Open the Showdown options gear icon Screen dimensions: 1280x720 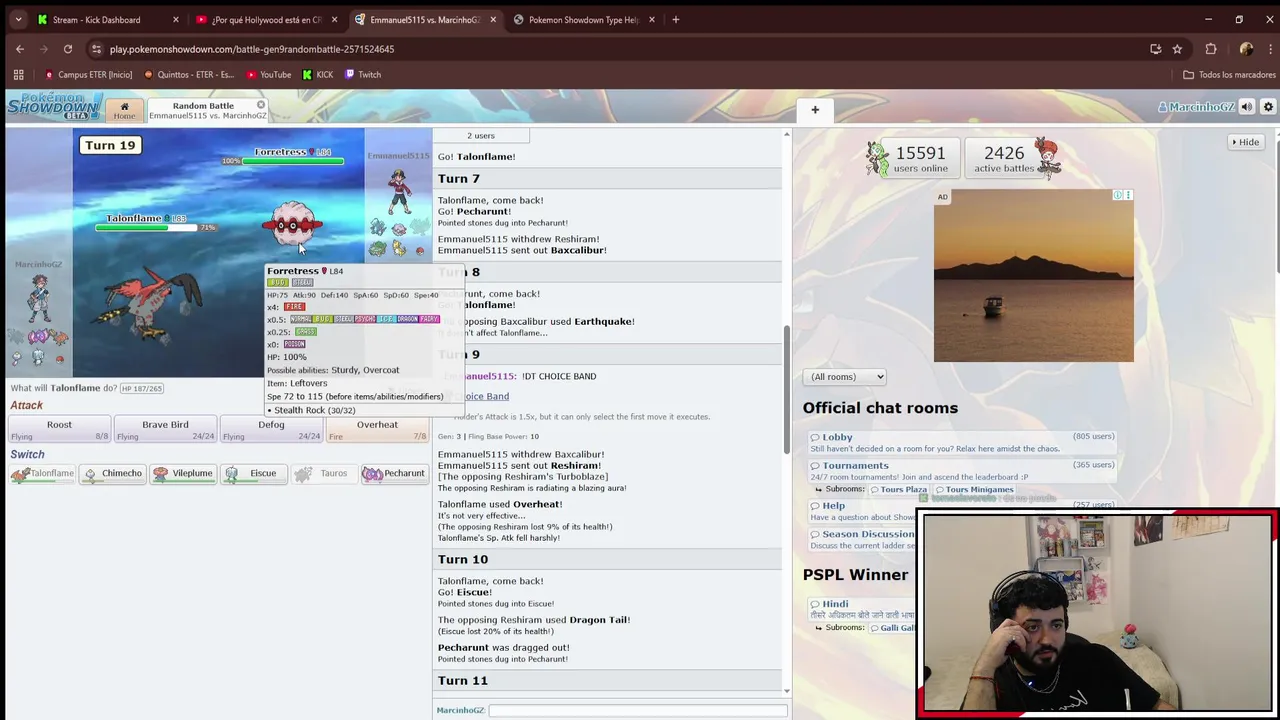point(1268,107)
